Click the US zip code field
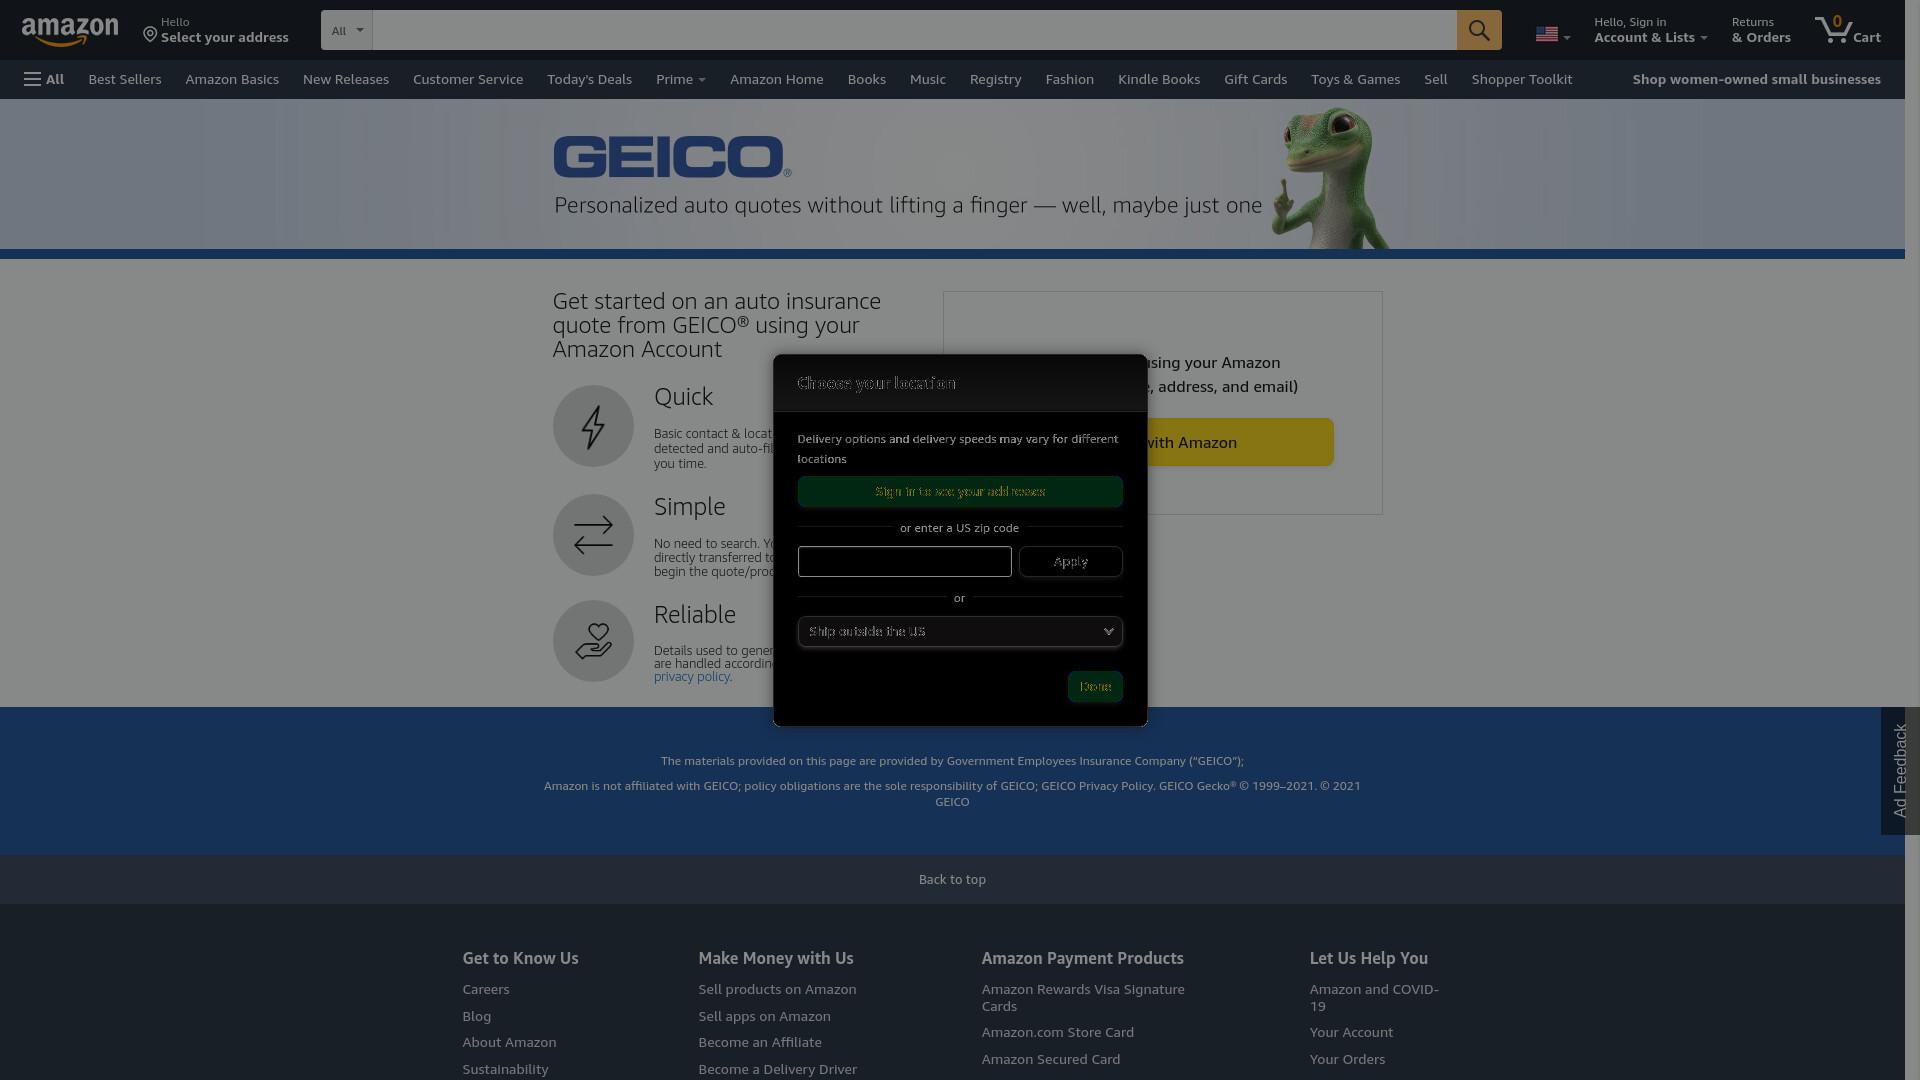The width and height of the screenshot is (1920, 1080). click(904, 562)
